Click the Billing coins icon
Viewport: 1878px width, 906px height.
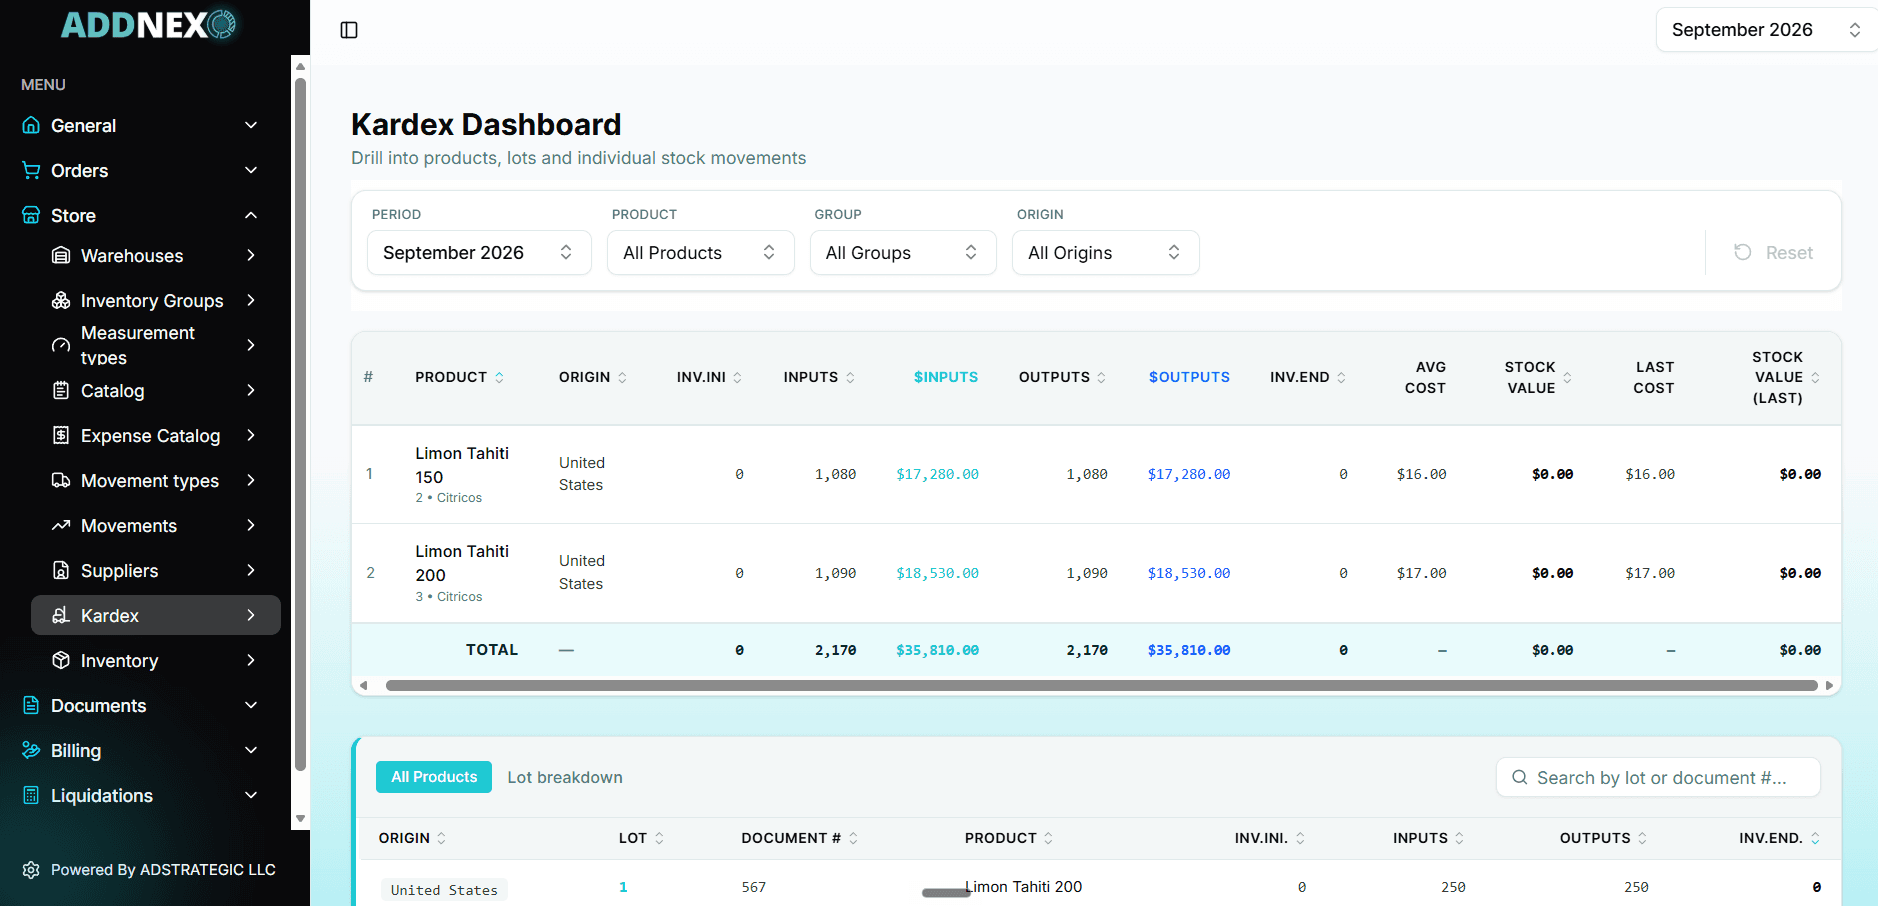[31, 750]
